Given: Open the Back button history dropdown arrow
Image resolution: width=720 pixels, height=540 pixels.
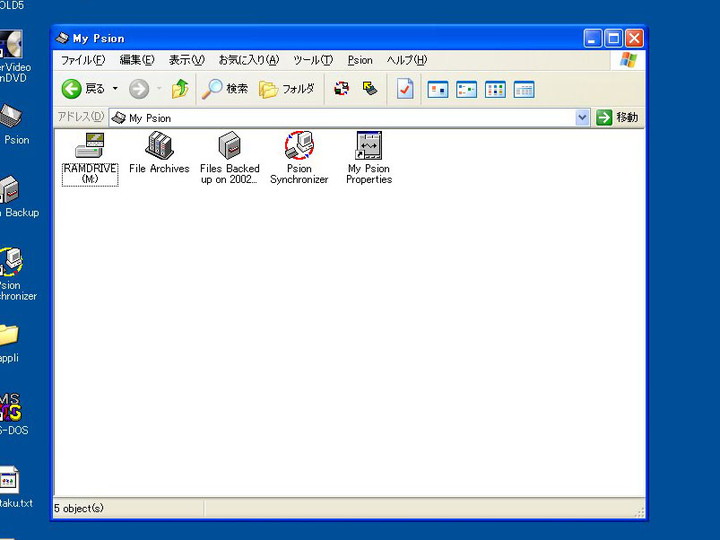Looking at the screenshot, I should 115,89.
